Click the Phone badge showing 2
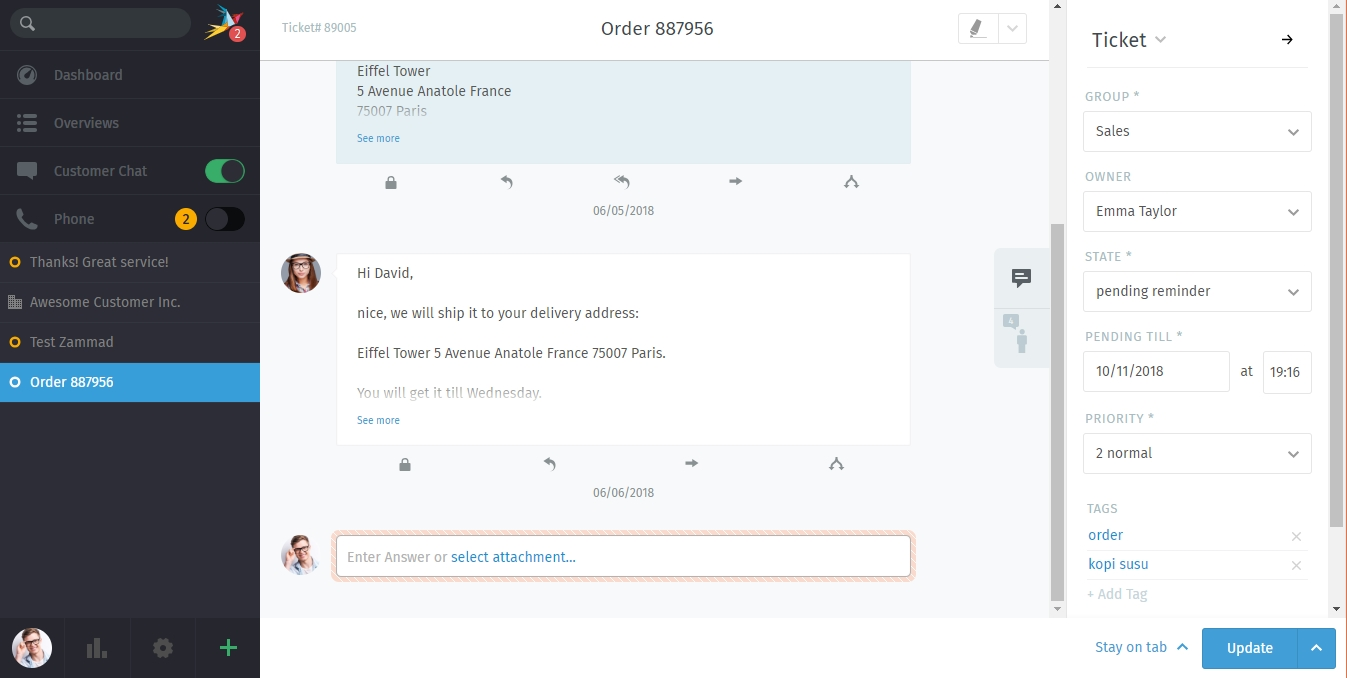This screenshot has height=678, width=1347. (x=185, y=219)
